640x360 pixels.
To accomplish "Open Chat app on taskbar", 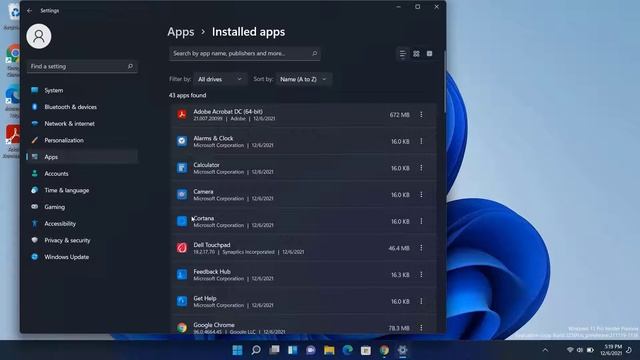I will [311, 350].
